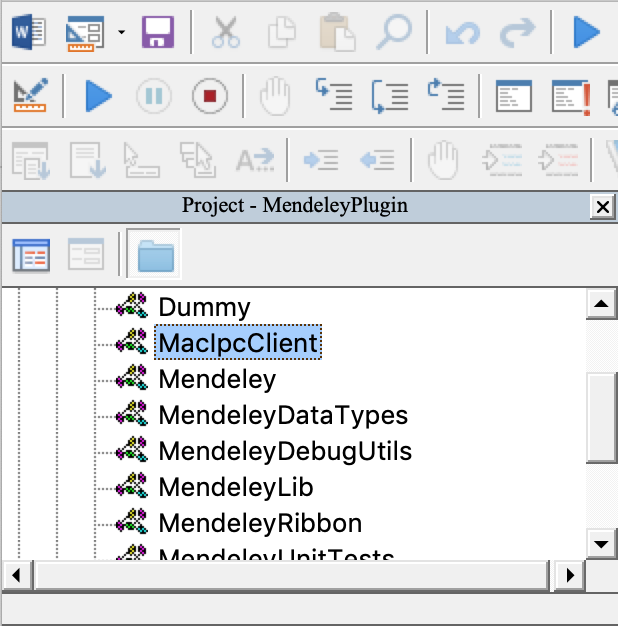
Task: Select the MendeleyDataTypes module
Action: 283,415
